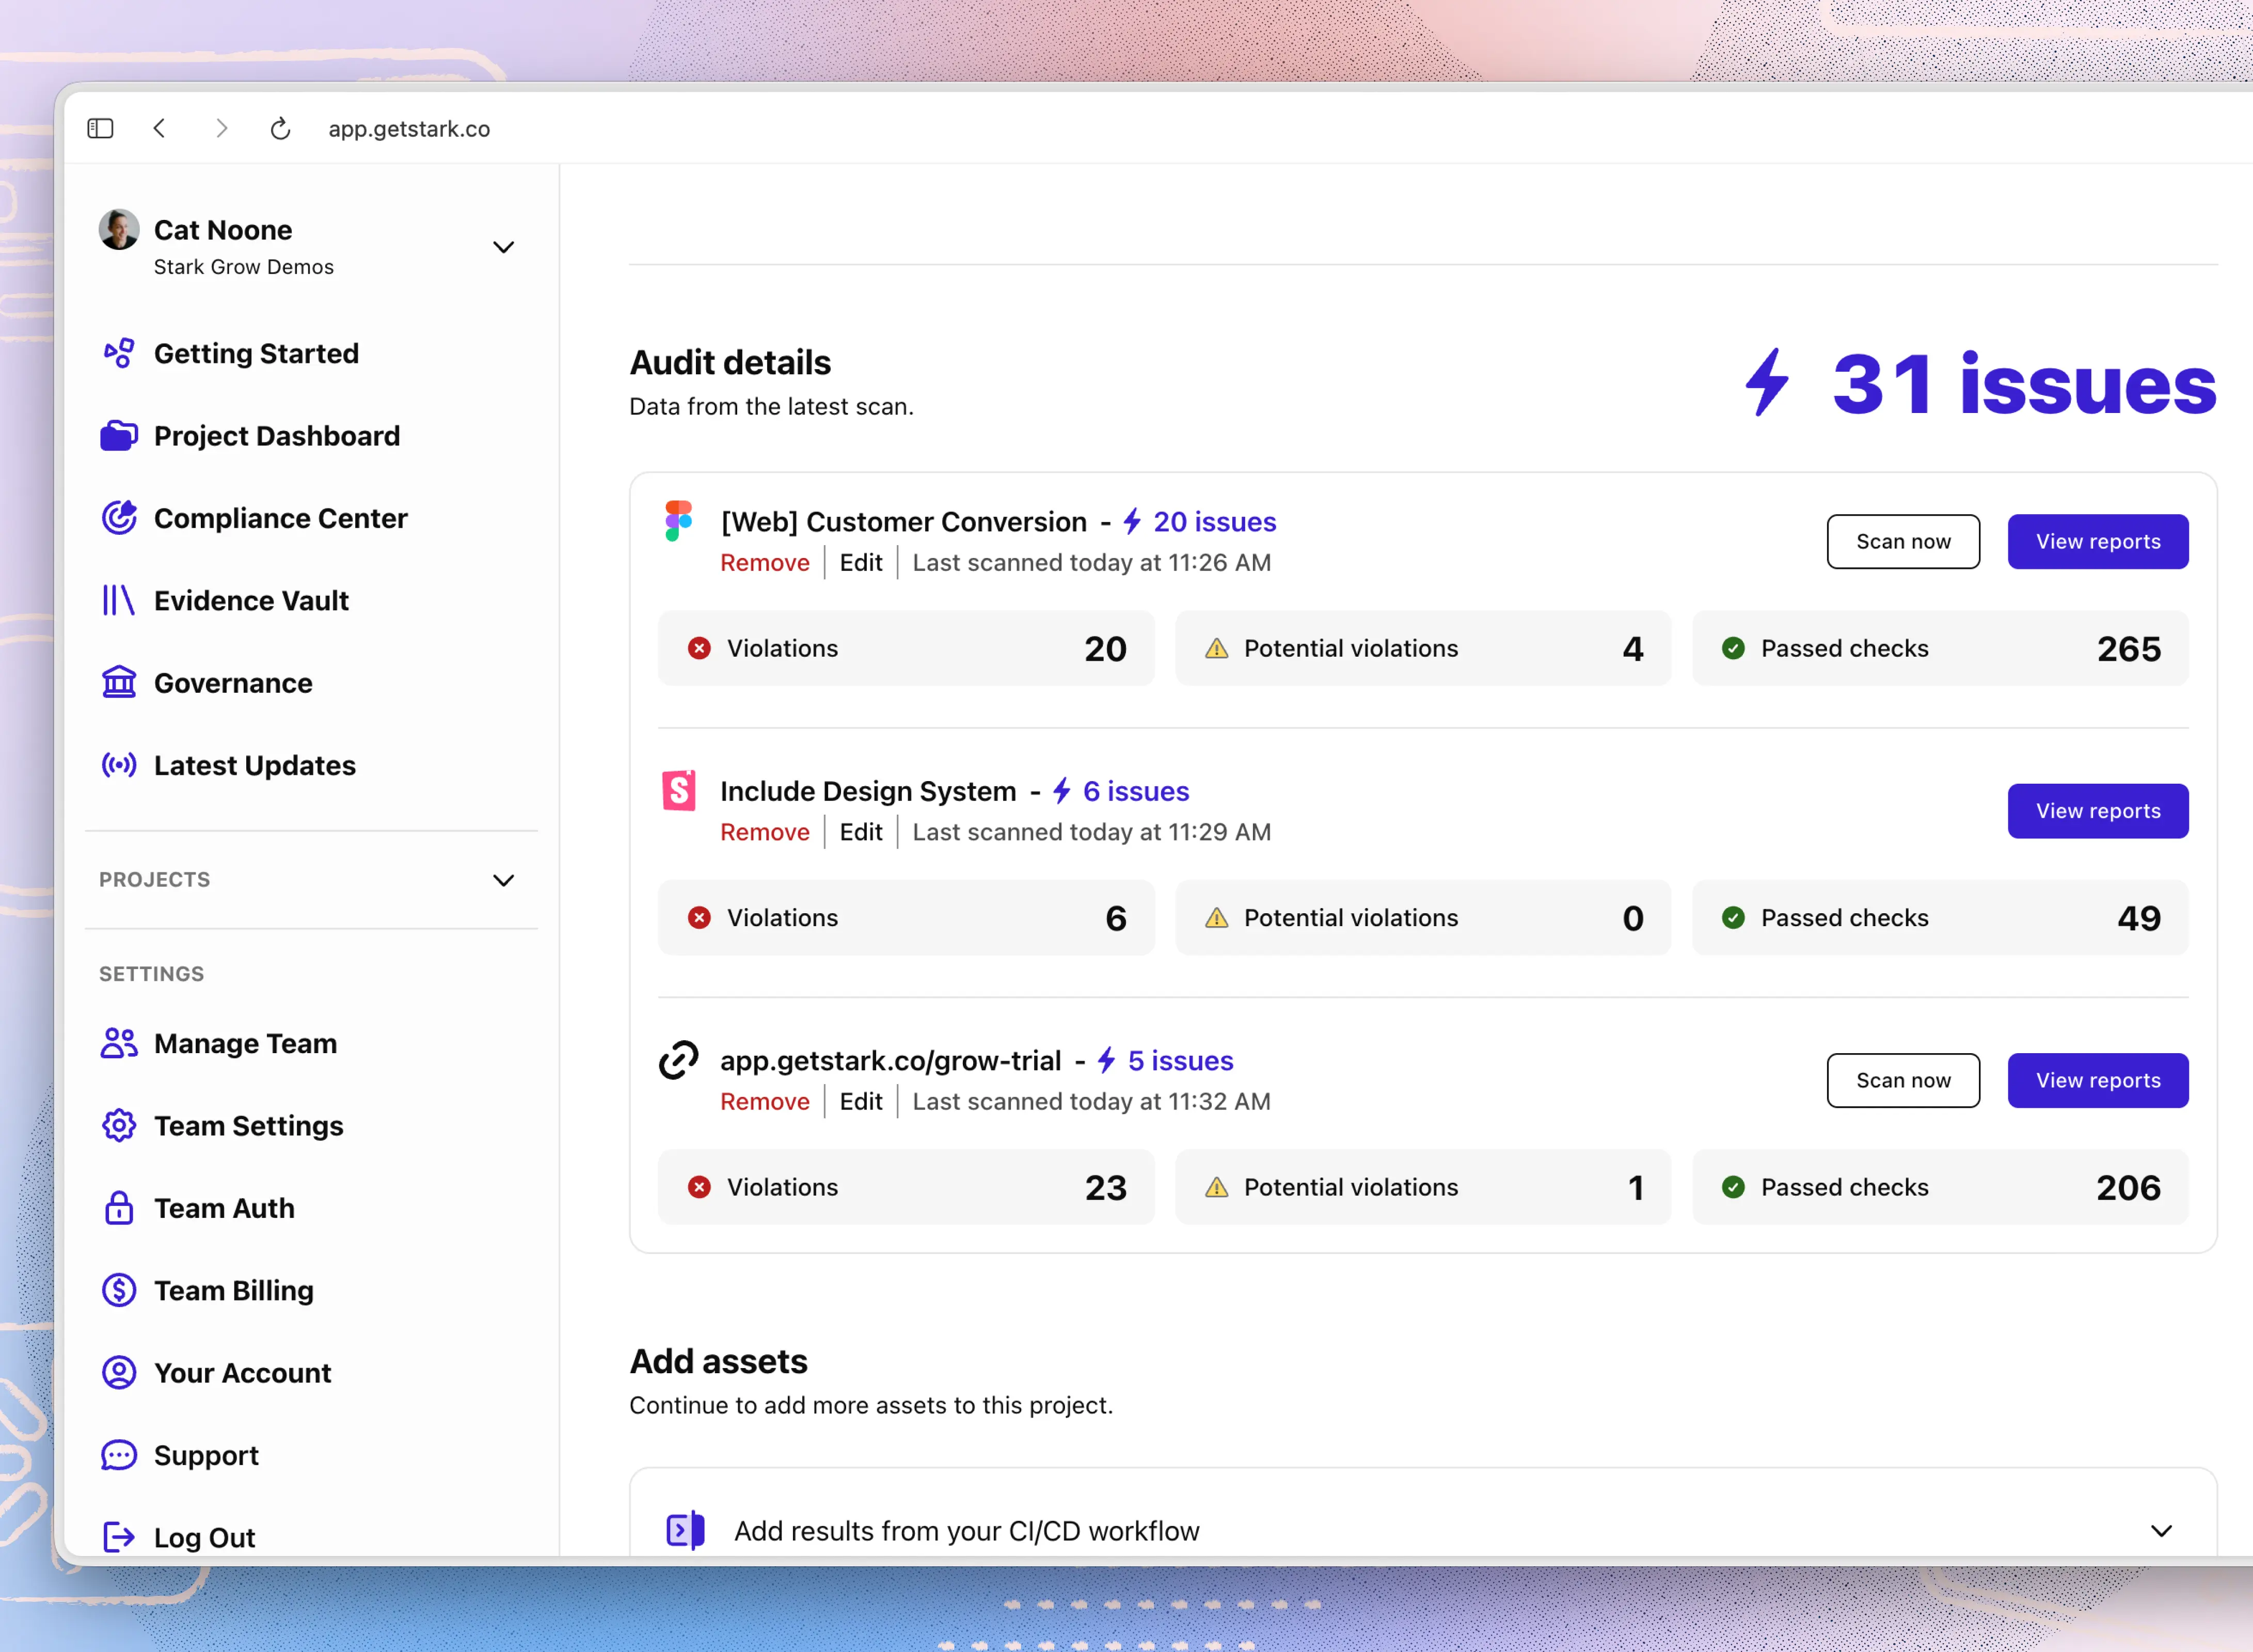Click the browser reload icon

click(280, 128)
